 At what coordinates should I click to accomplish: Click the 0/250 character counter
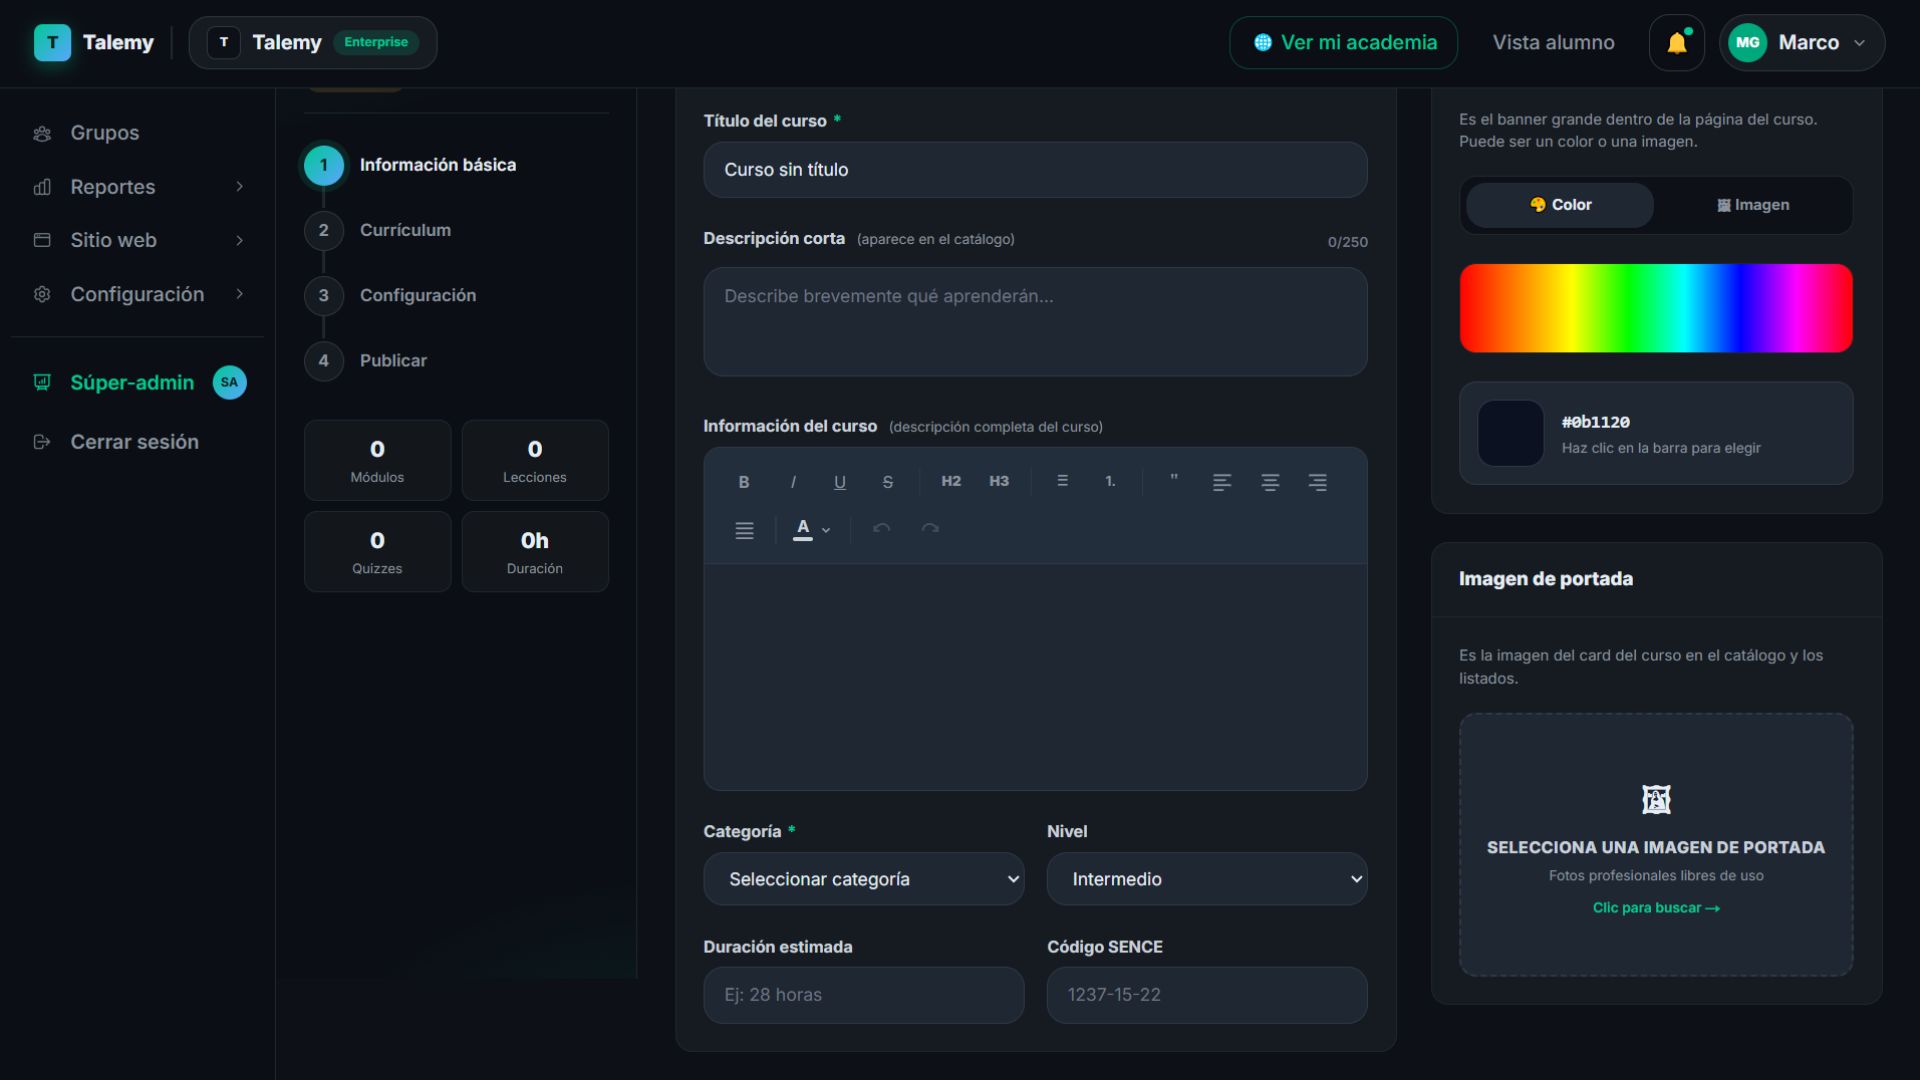pyautogui.click(x=1347, y=242)
